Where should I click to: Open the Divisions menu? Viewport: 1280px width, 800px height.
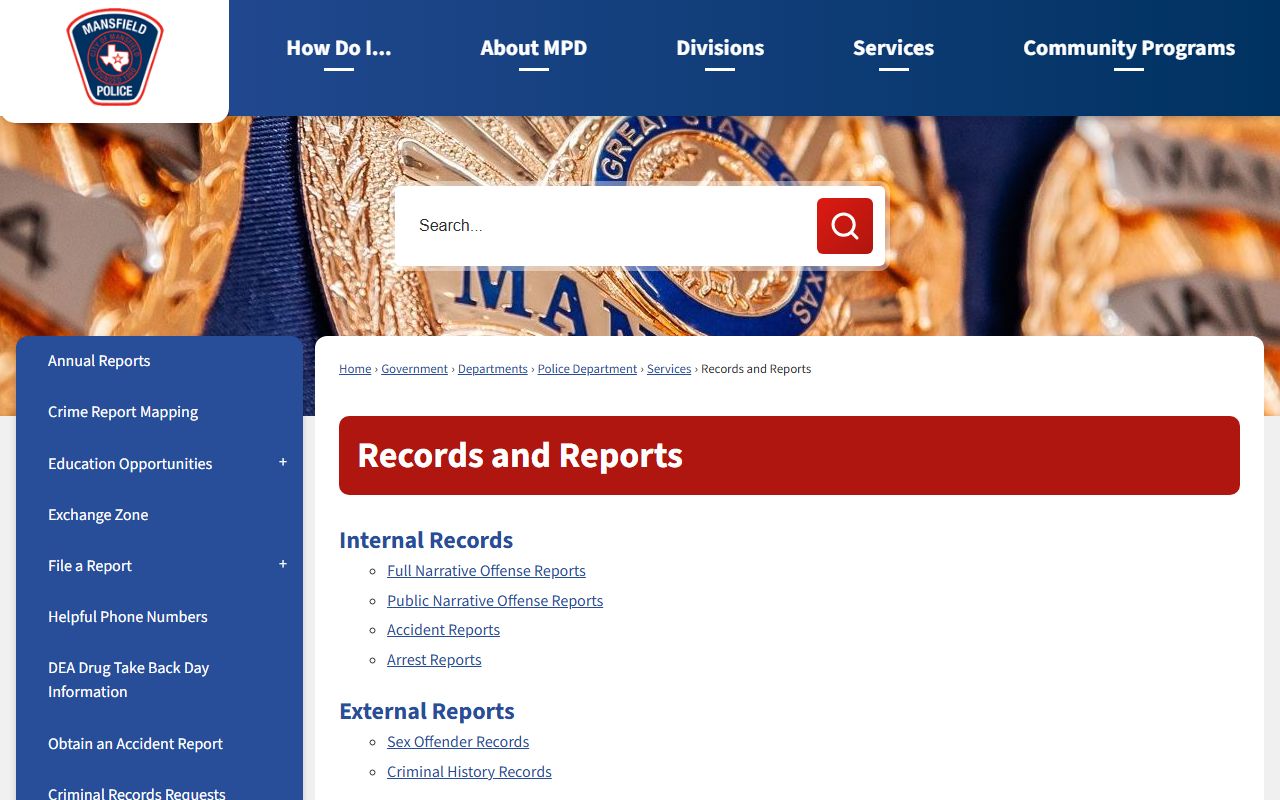720,48
